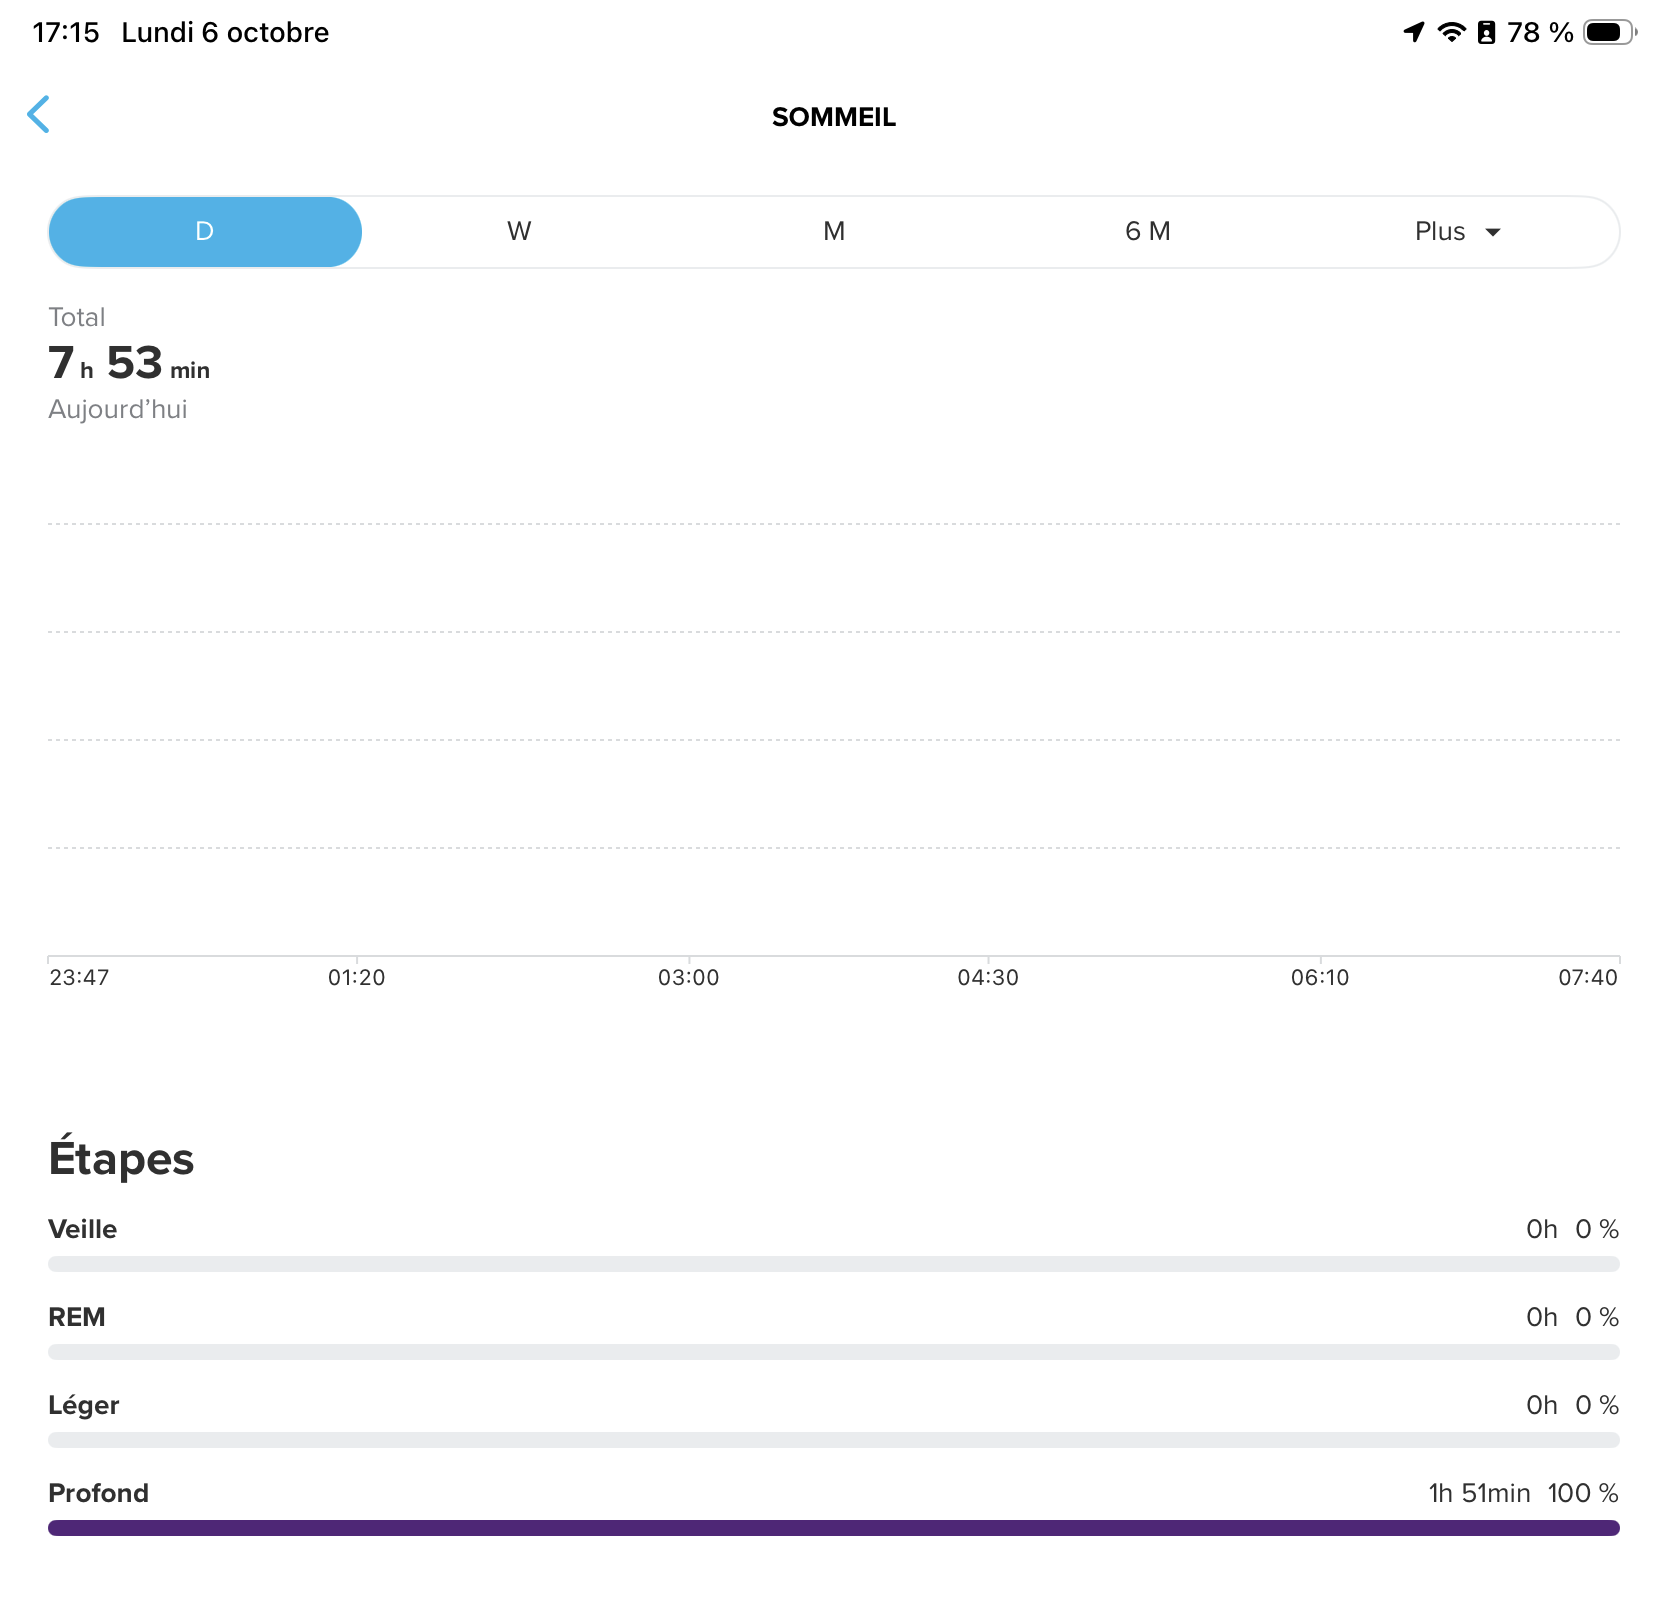Tap the location arrow in status bar

pos(1413,32)
